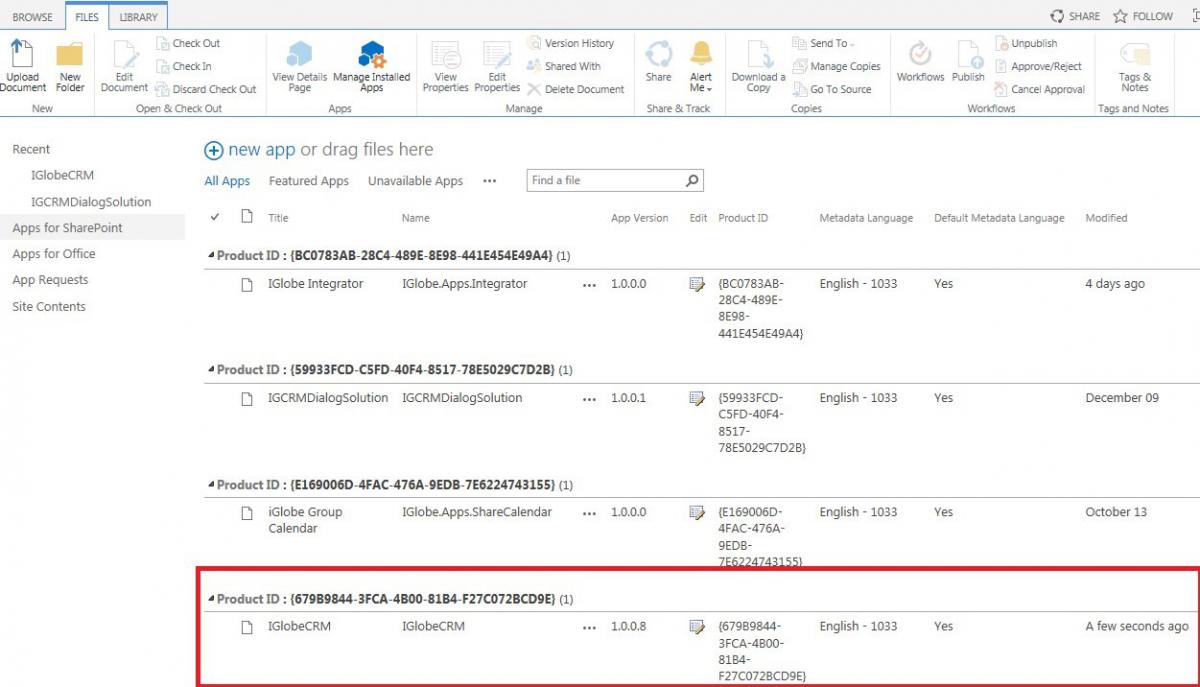Viewport: 1200px width, 687px height.
Task: Open View Details Page
Action: (x=299, y=67)
